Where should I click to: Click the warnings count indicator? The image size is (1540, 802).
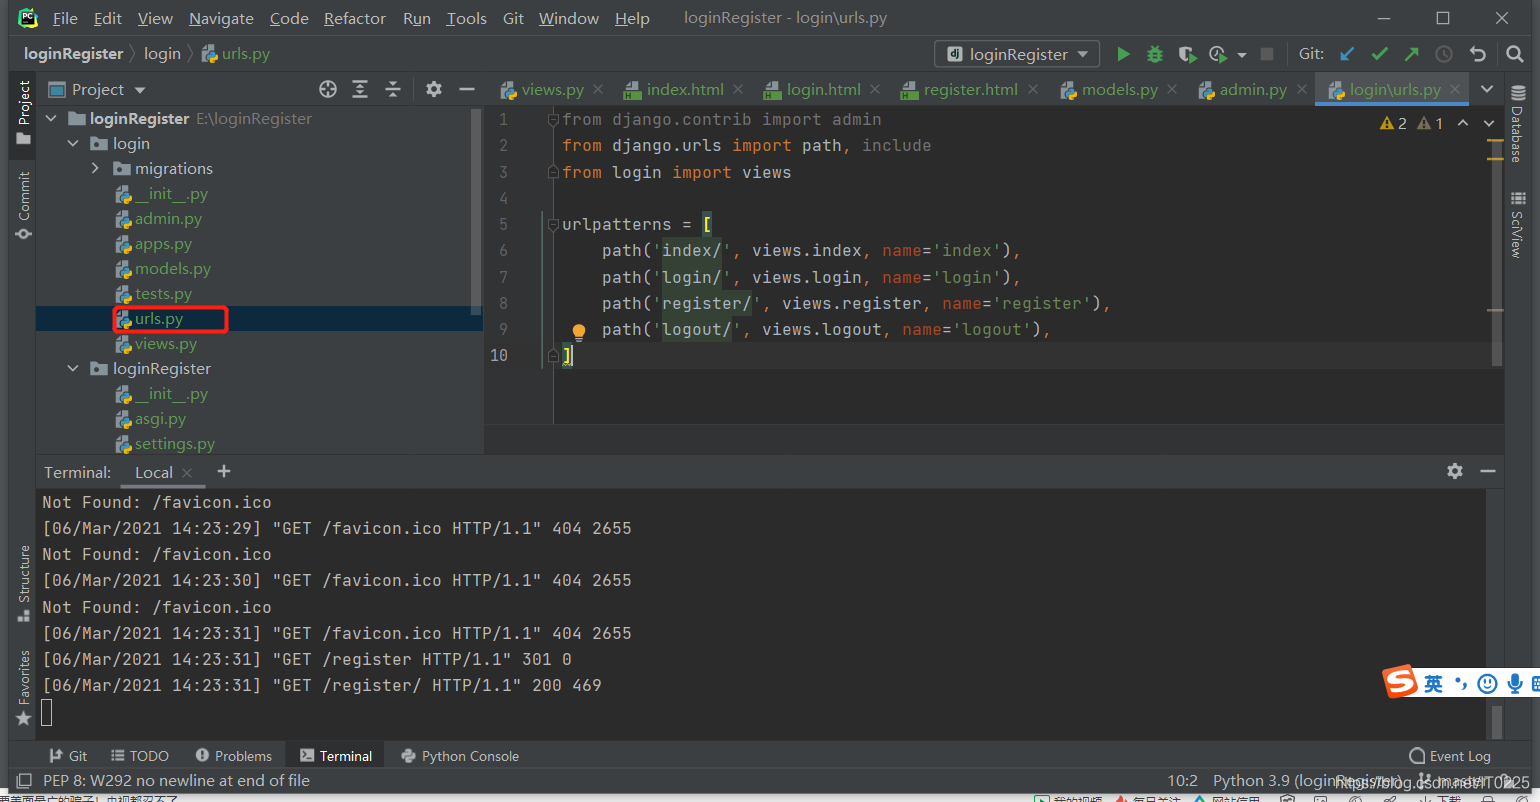click(1393, 123)
